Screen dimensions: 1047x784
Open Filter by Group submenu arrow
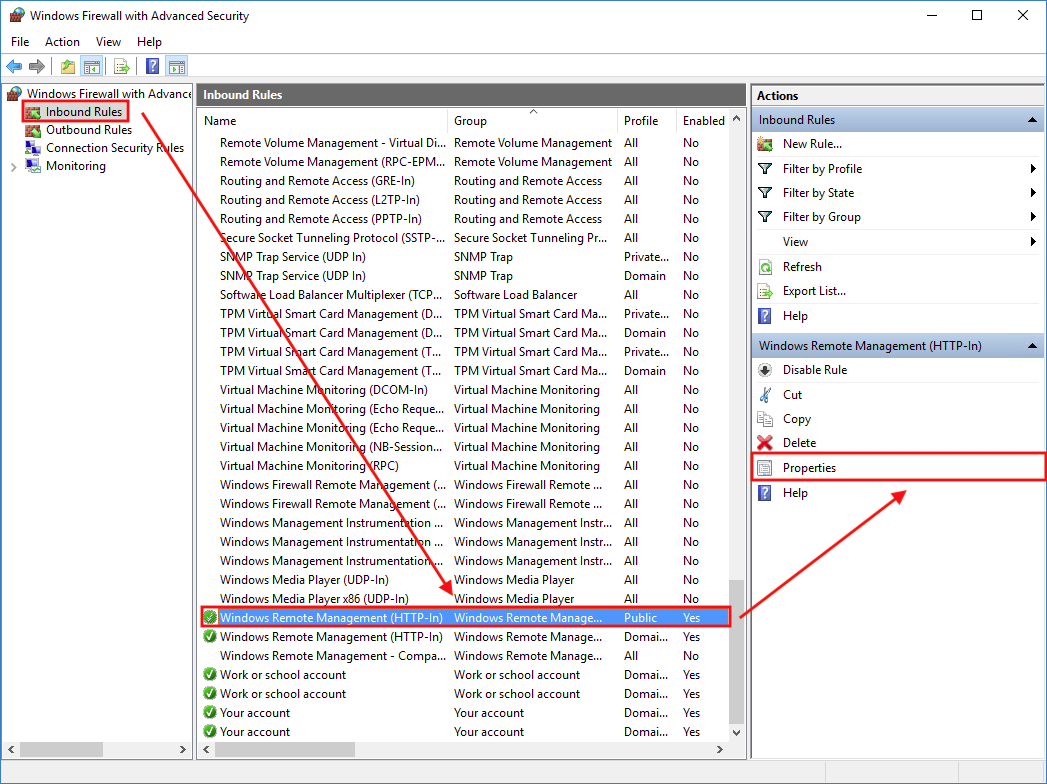click(1034, 217)
